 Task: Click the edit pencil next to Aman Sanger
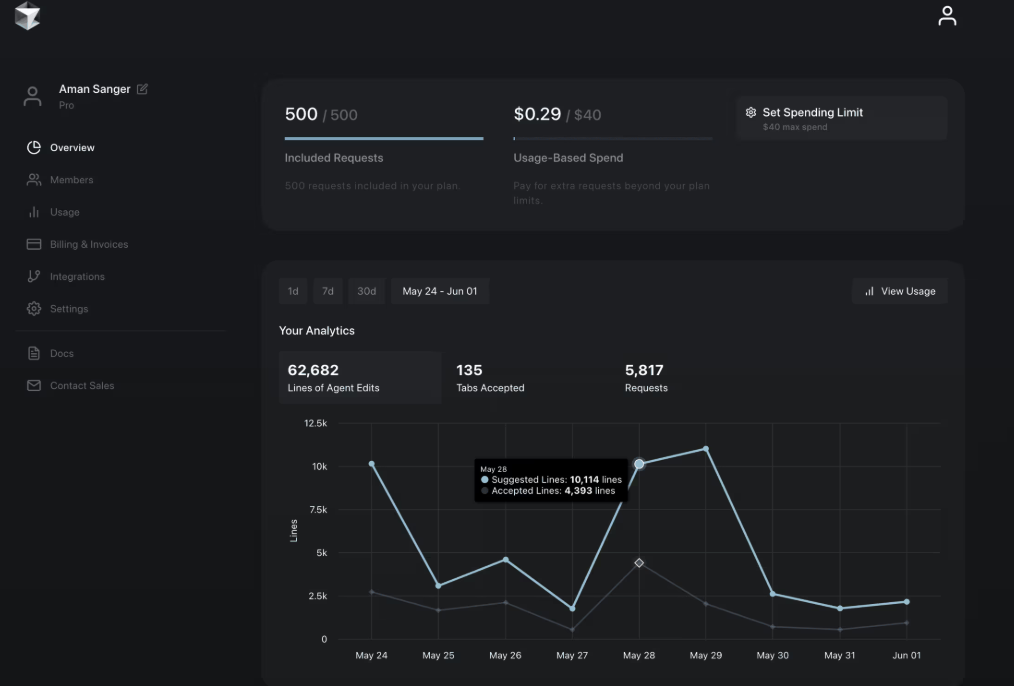(x=142, y=89)
